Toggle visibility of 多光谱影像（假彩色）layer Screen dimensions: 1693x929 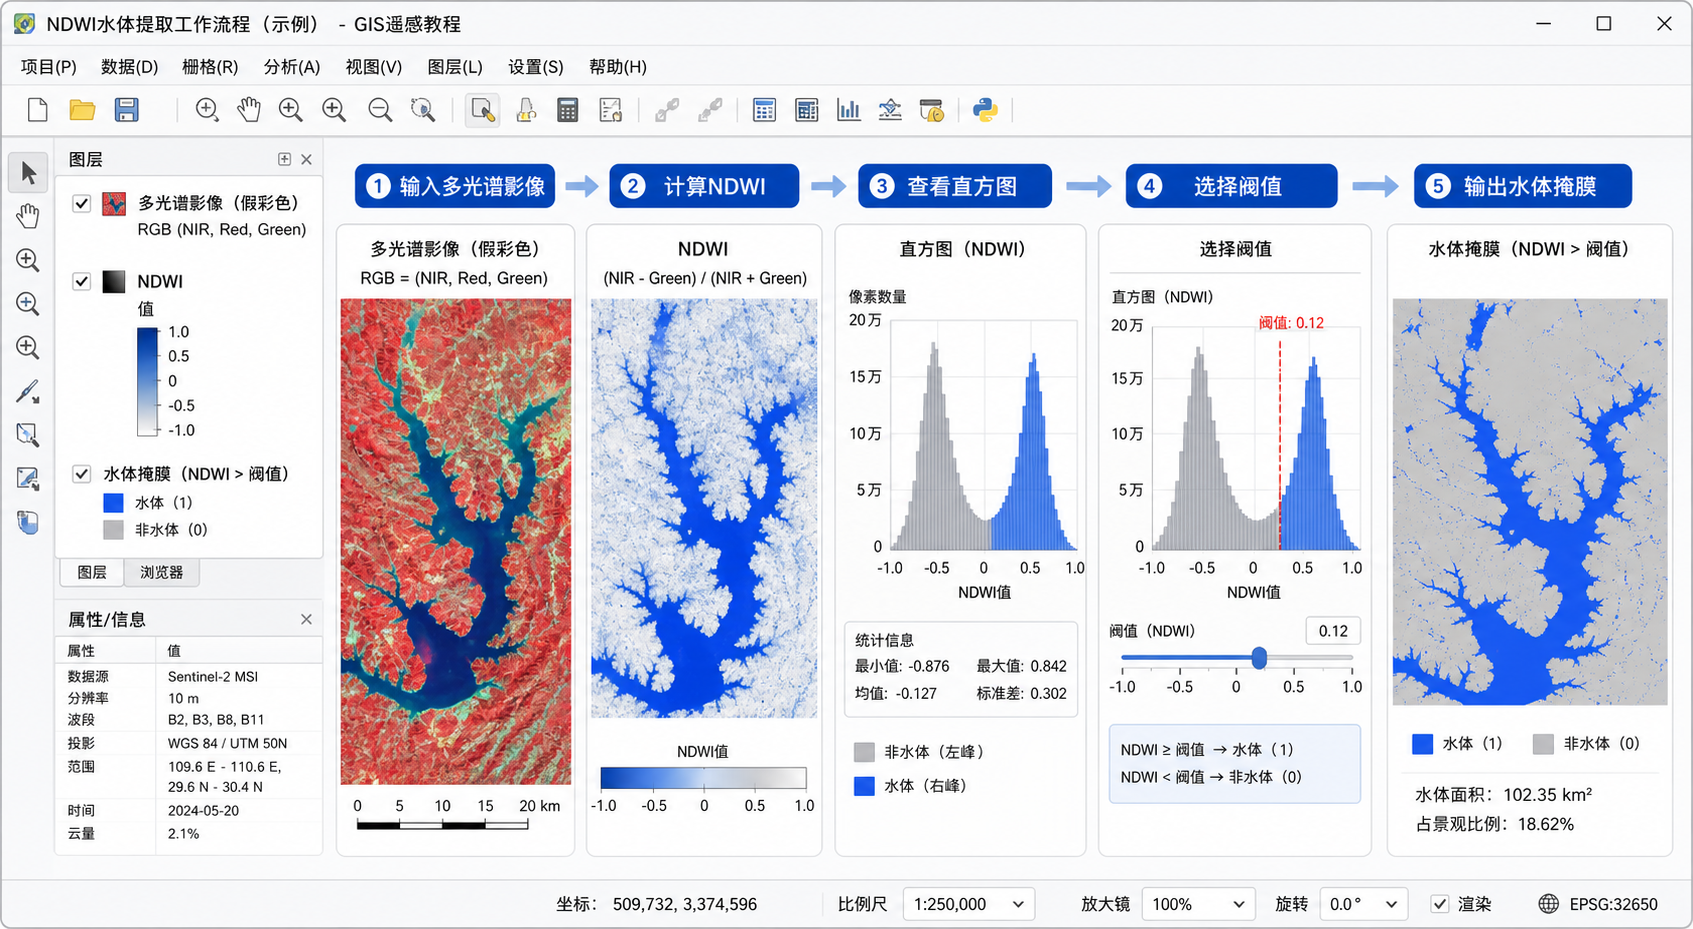click(x=82, y=203)
